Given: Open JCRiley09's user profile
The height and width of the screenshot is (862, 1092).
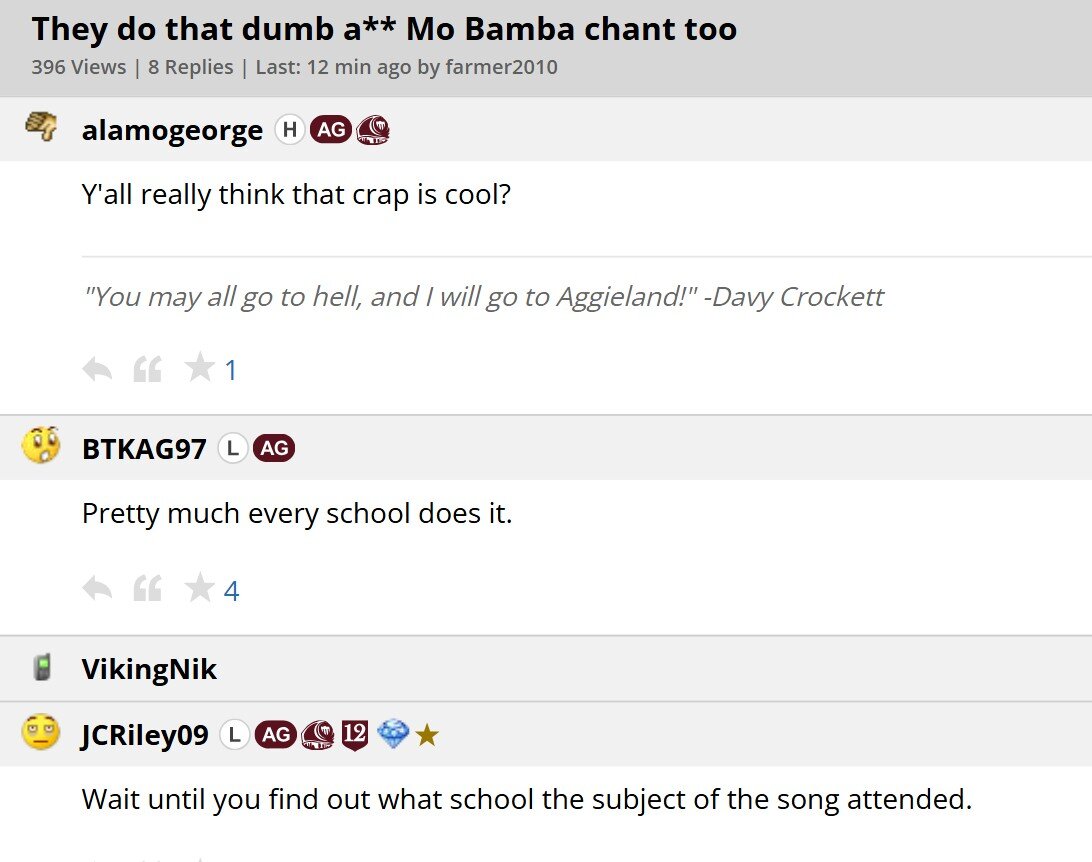Looking at the screenshot, I should click(145, 735).
